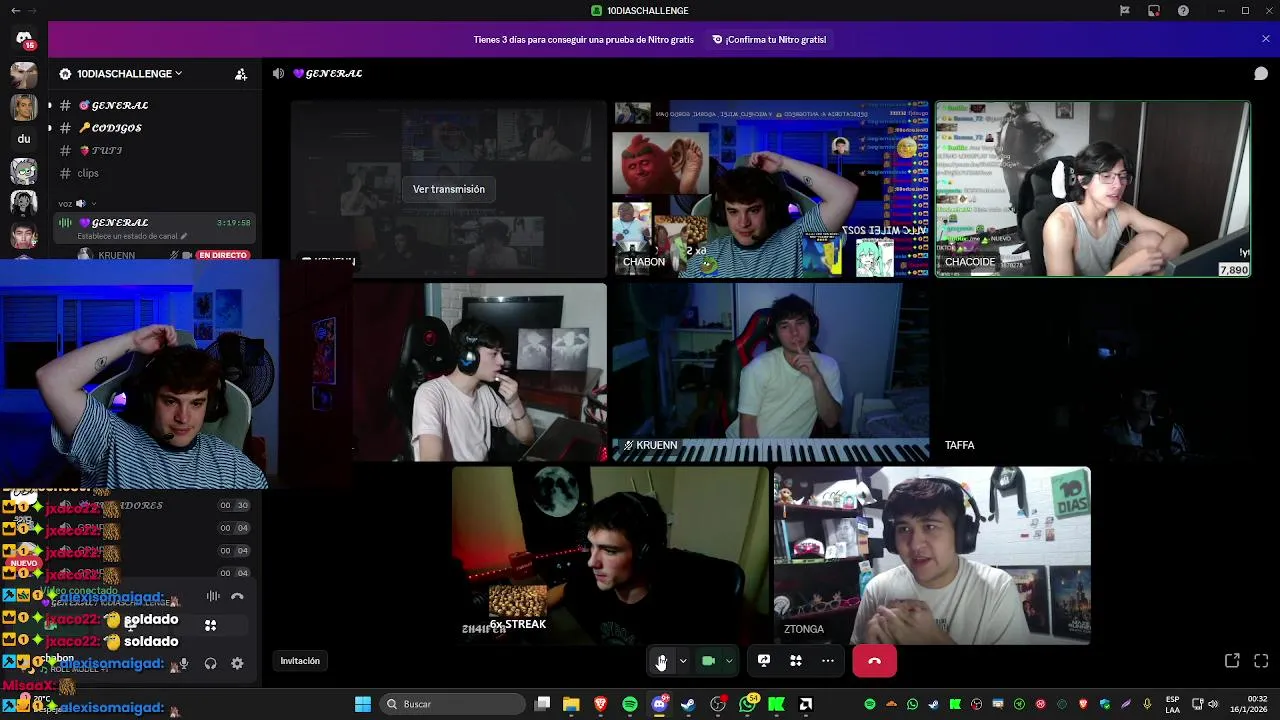
Task: Focus TAFFA's dark video tile
Action: coord(1092,372)
